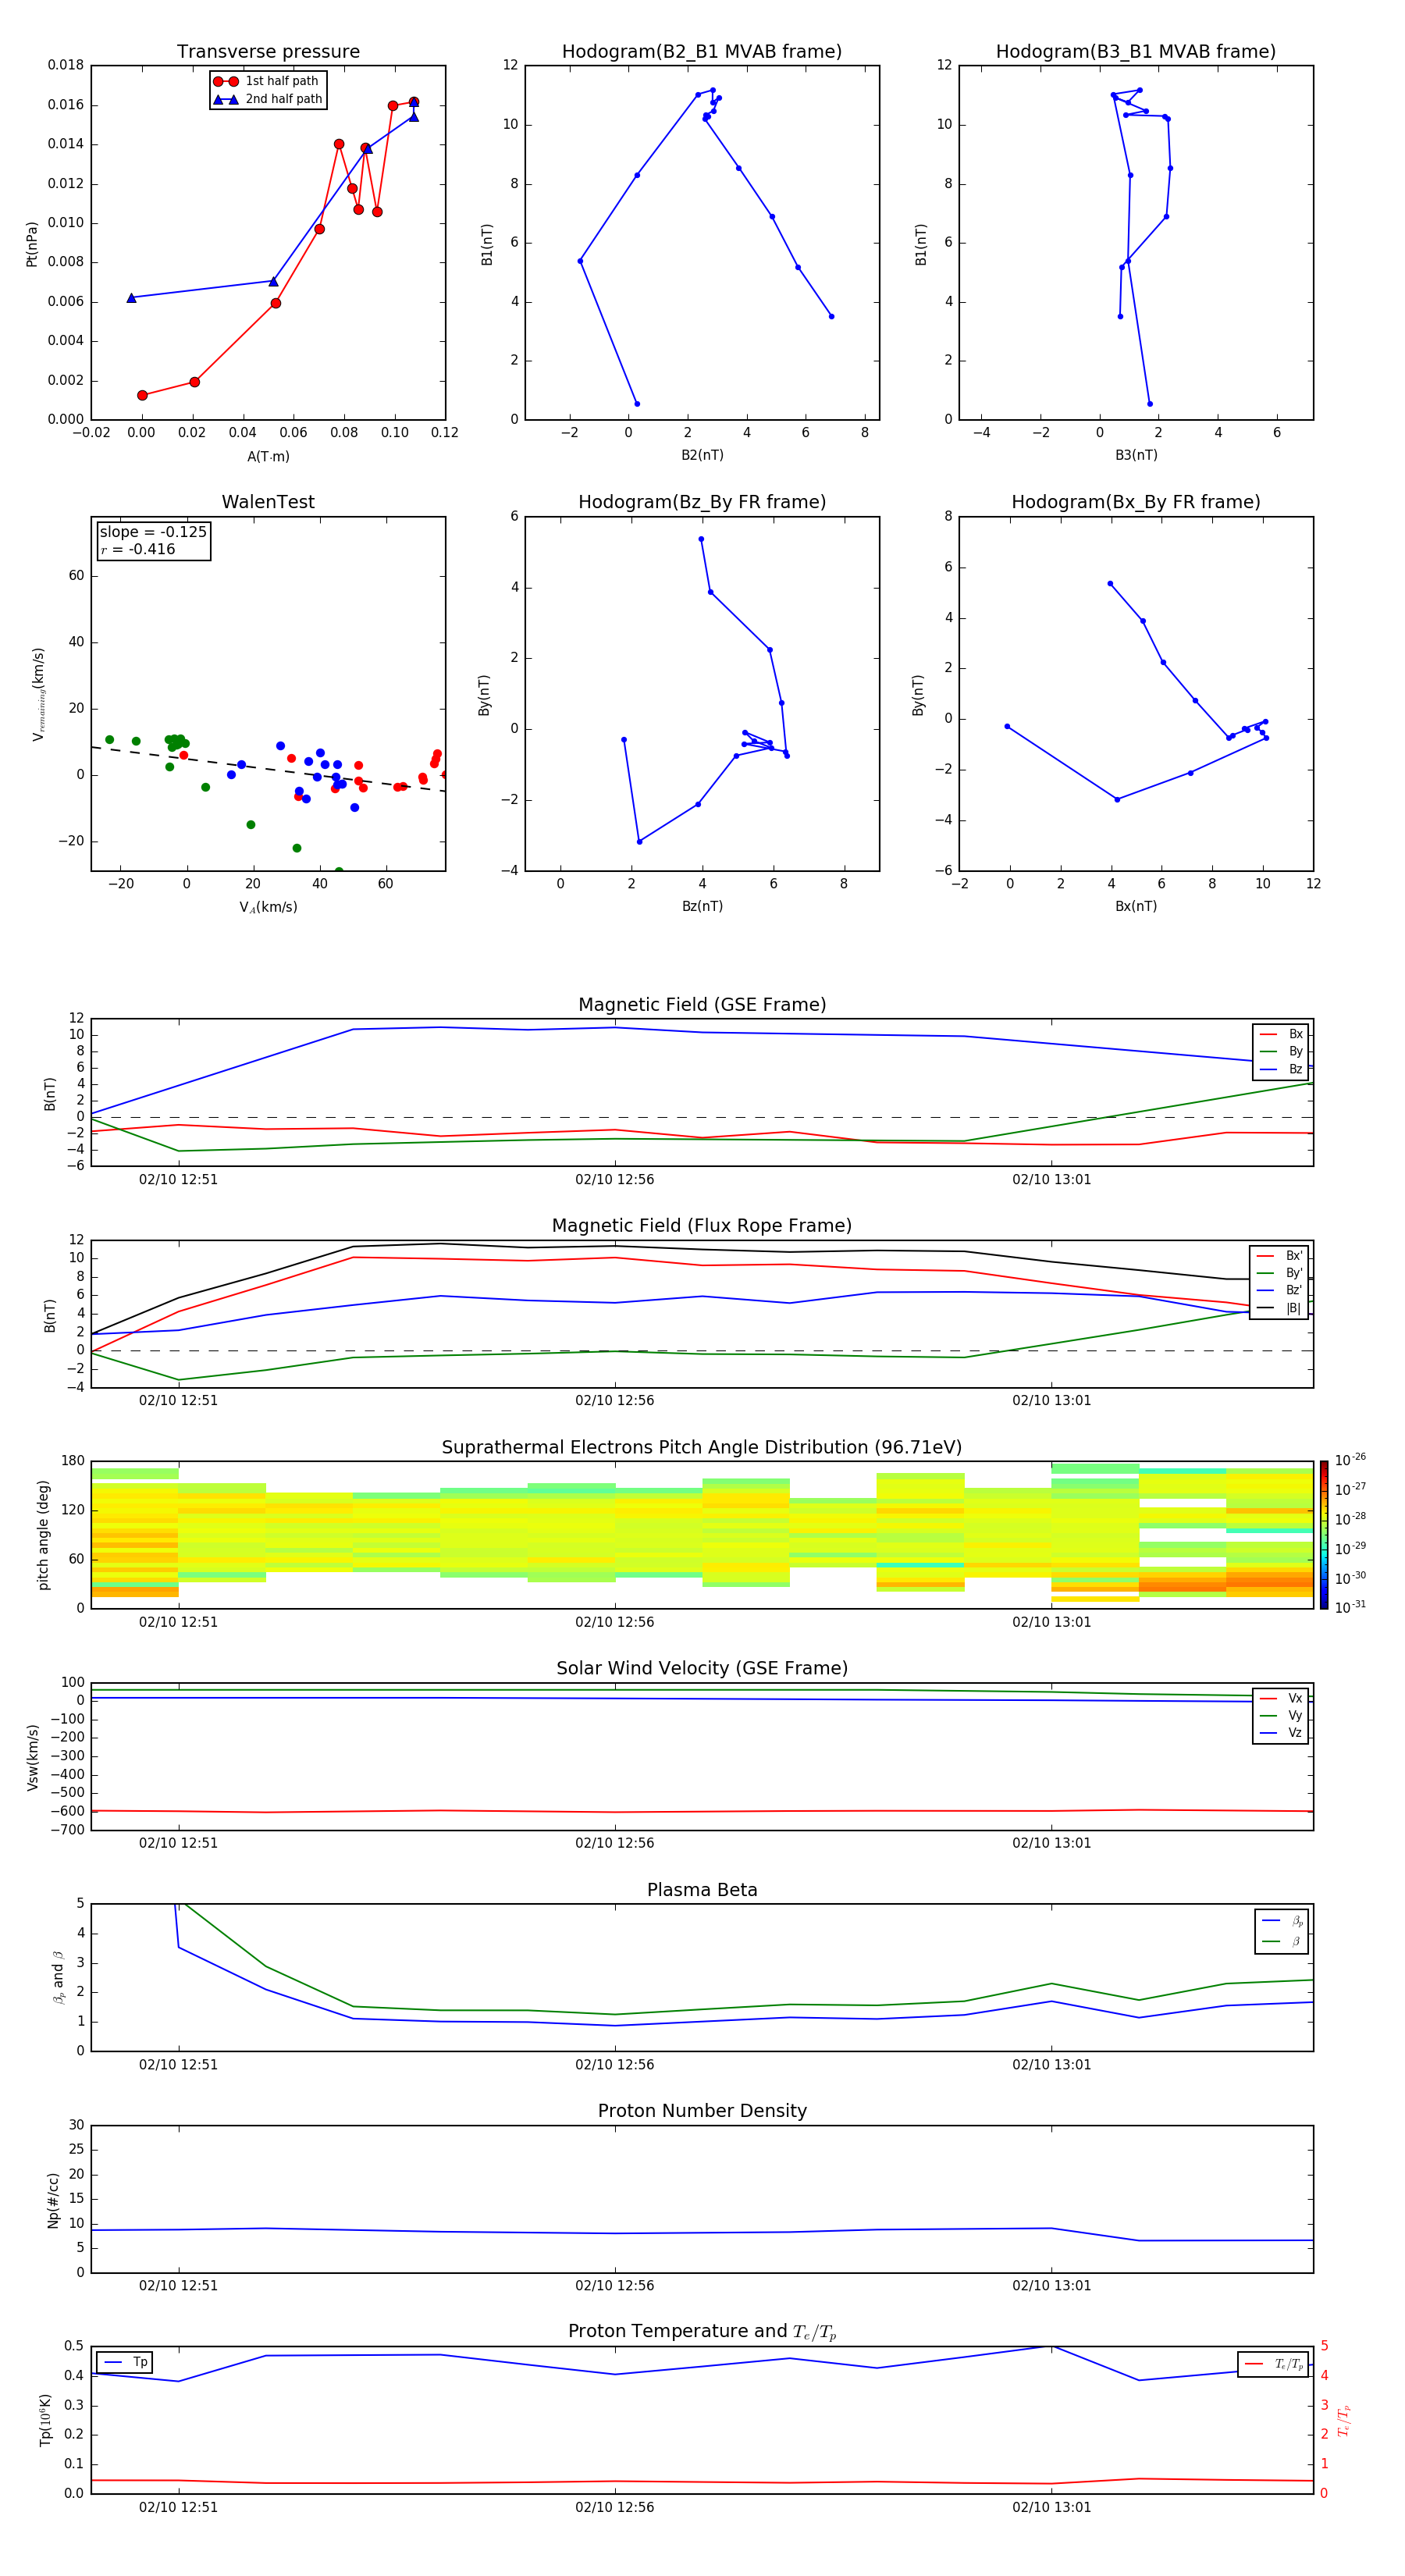The image size is (1405, 2576).
Task: Click the "A(T·m)" x-axis label
Action: tap(268, 457)
